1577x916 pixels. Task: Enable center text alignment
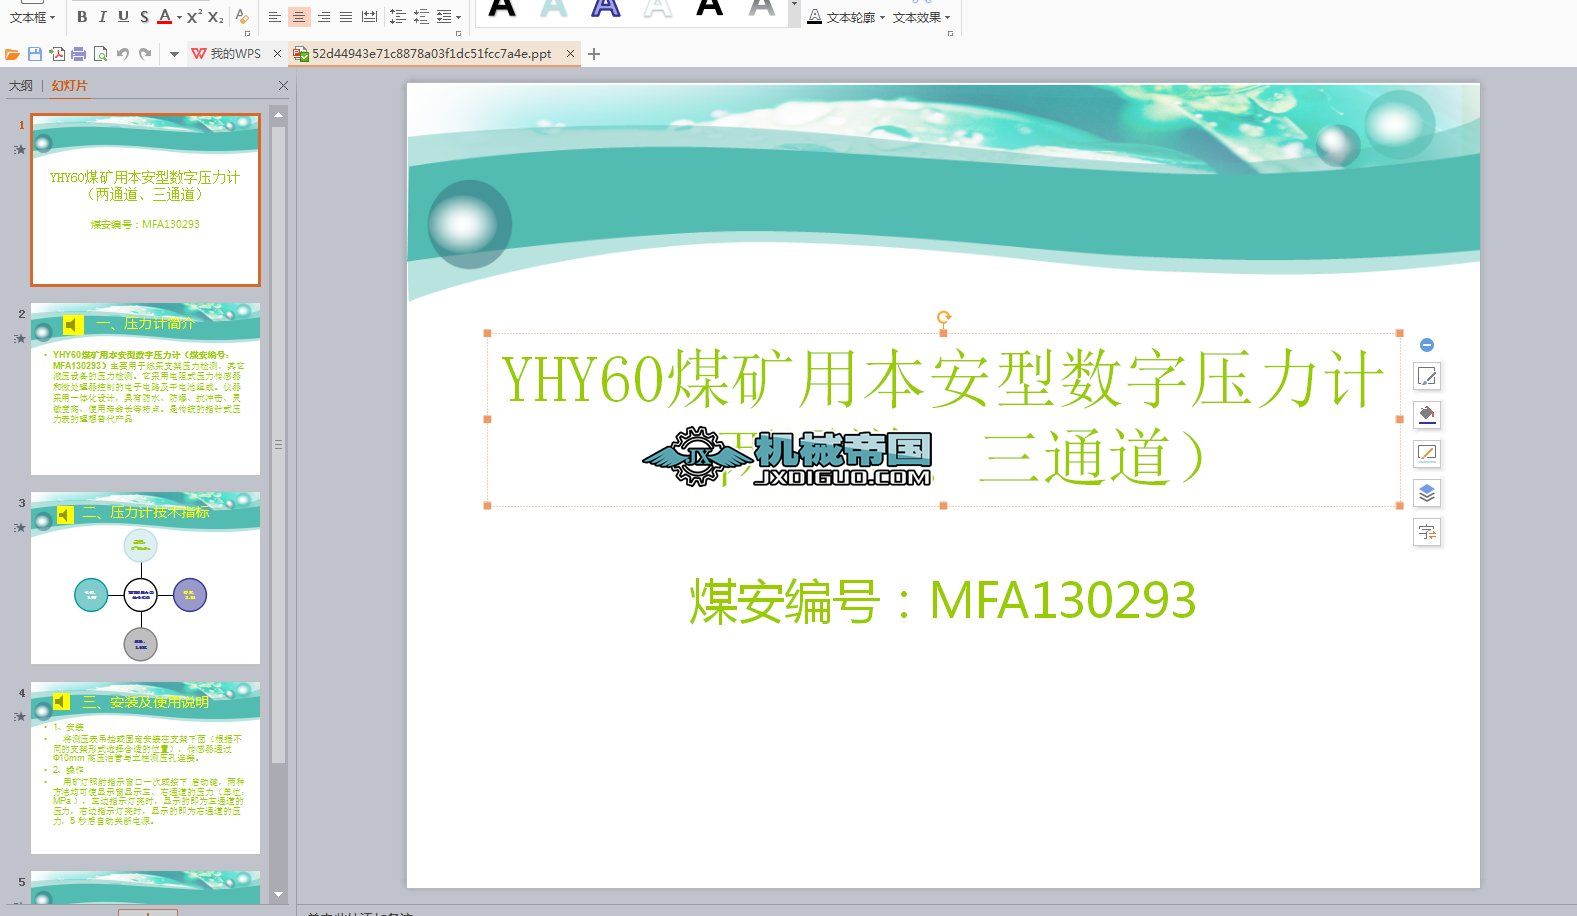pos(299,17)
